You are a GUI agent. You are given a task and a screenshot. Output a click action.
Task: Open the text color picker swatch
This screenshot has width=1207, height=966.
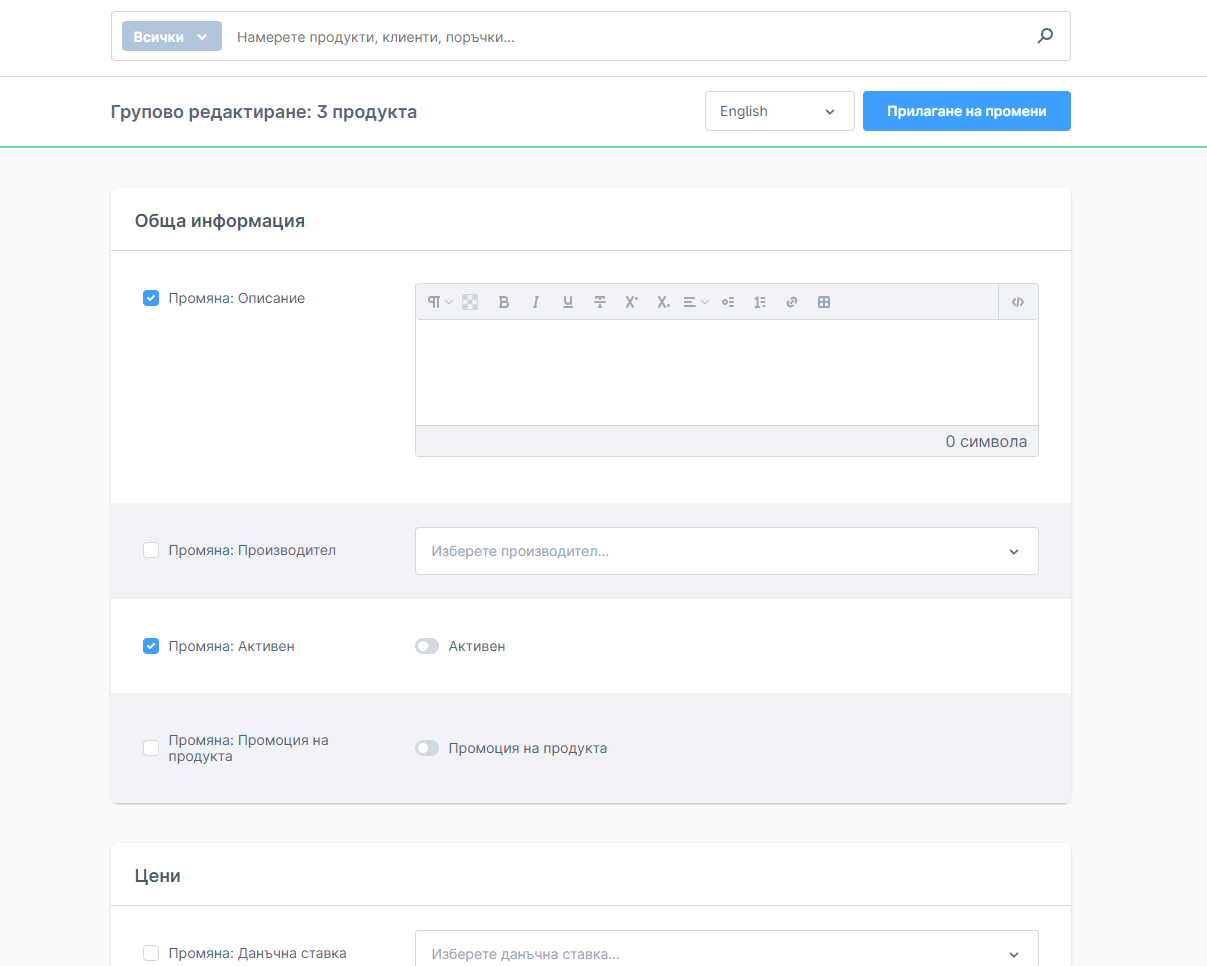470,302
